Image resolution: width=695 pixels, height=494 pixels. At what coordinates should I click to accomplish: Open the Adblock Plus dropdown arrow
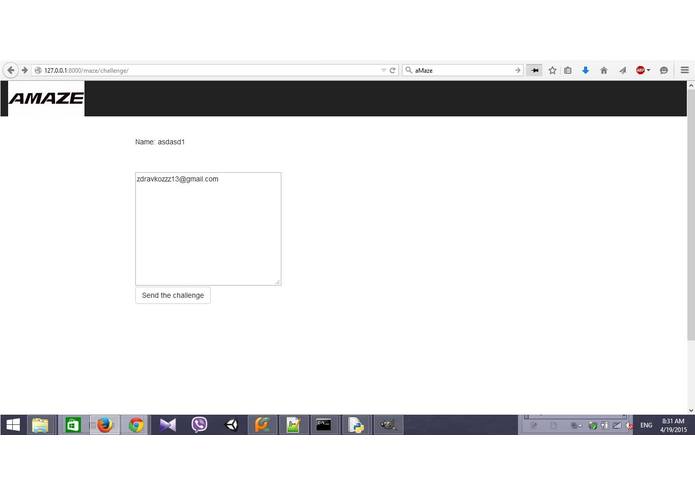tap(648, 70)
